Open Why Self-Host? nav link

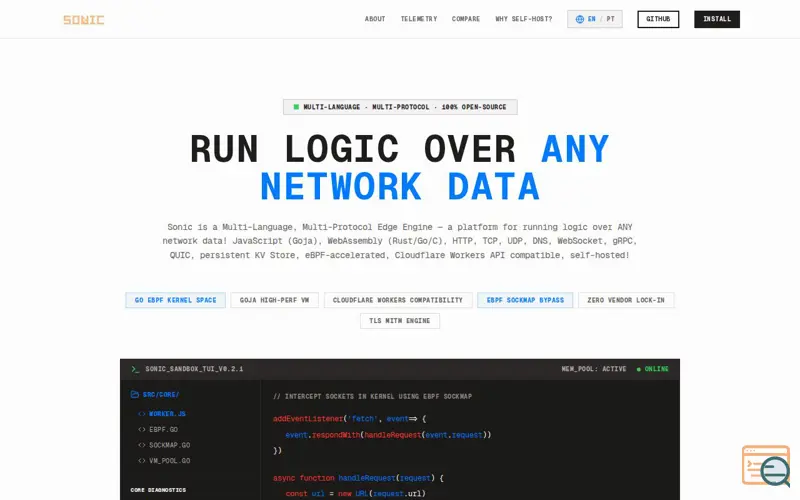pos(523,19)
